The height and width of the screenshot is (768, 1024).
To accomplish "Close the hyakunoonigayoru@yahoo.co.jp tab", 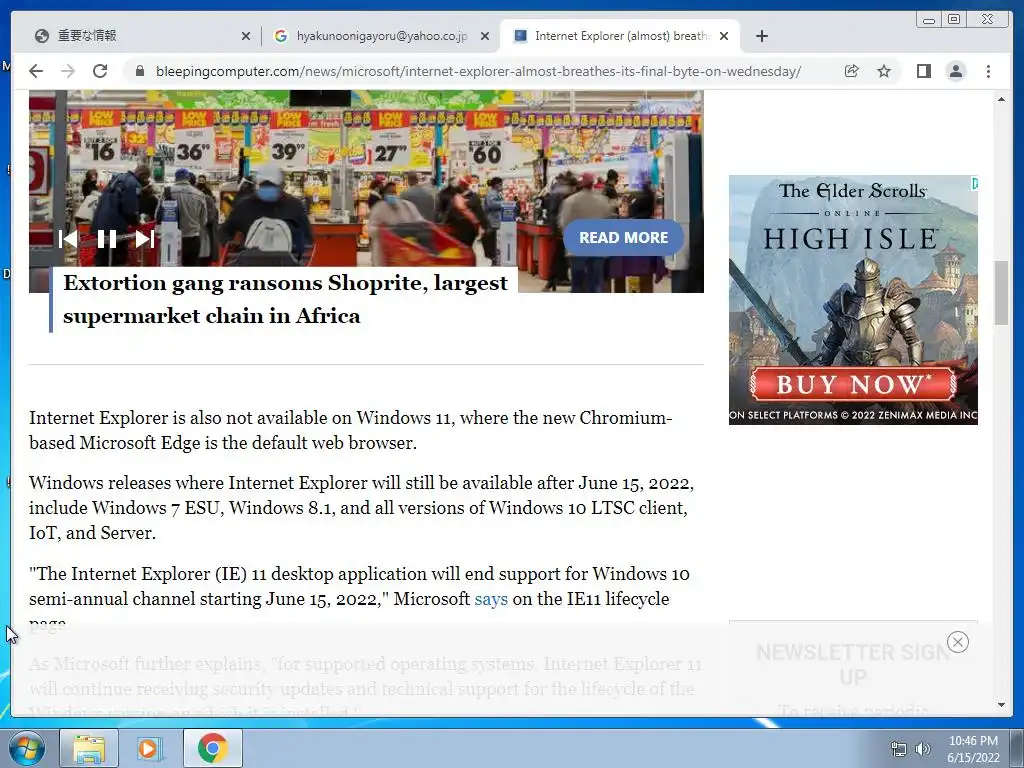I will click(485, 37).
